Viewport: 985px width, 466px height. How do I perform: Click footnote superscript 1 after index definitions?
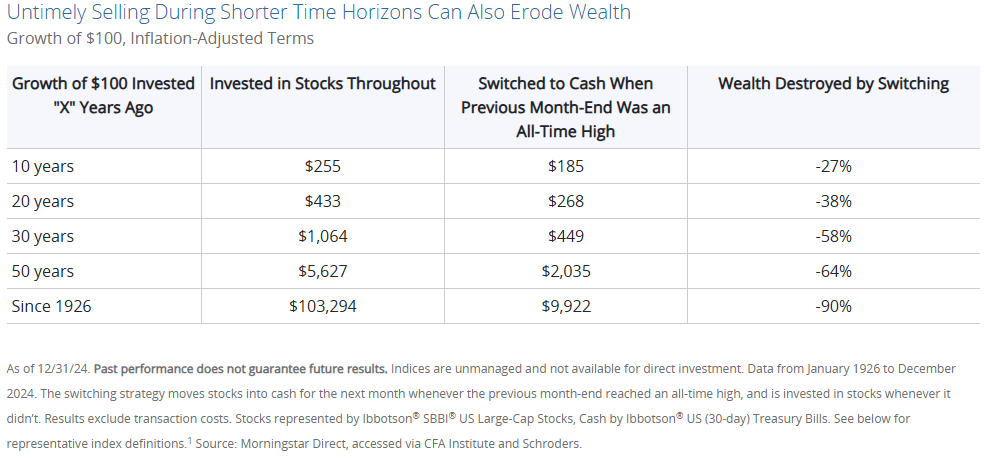point(190,440)
